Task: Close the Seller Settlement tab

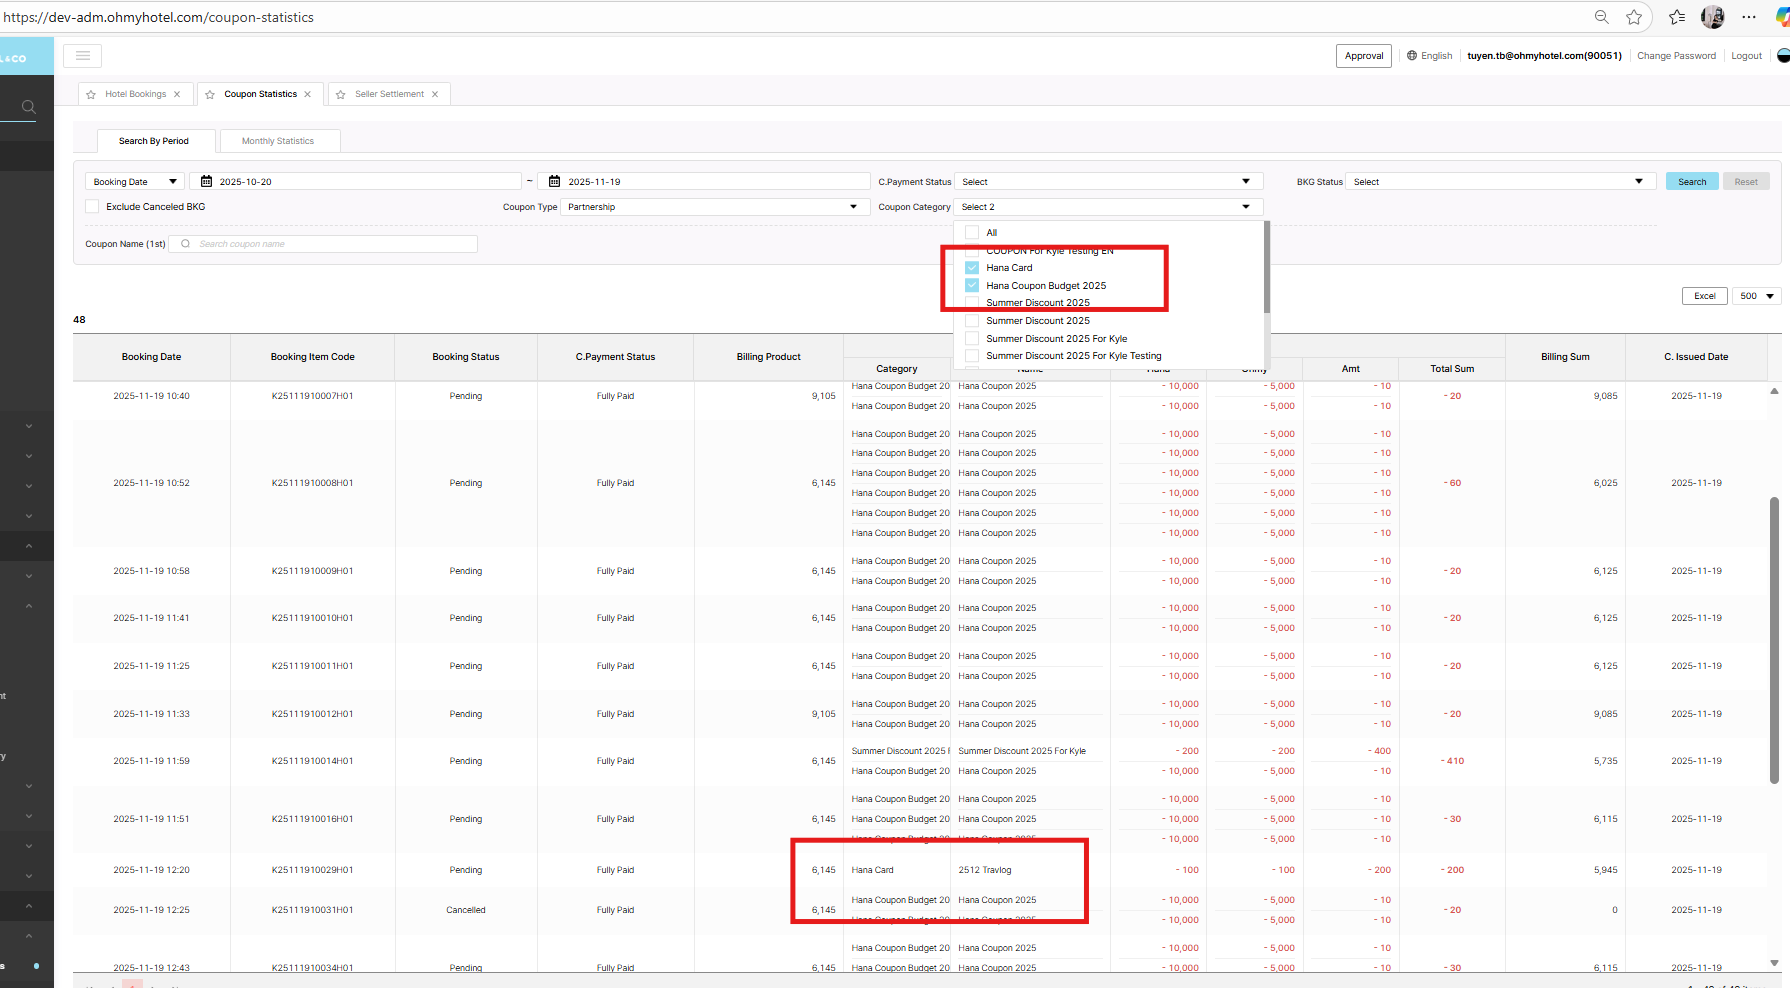Action: pyautogui.click(x=435, y=95)
